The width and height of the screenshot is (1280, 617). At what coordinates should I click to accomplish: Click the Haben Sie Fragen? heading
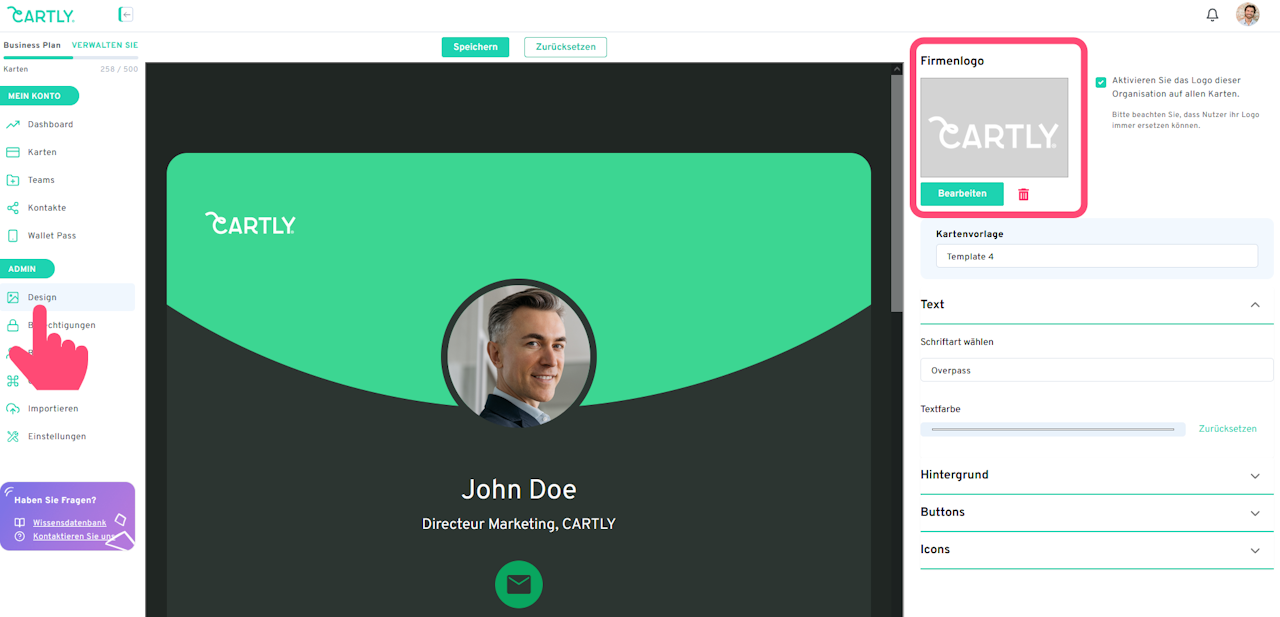pos(55,500)
